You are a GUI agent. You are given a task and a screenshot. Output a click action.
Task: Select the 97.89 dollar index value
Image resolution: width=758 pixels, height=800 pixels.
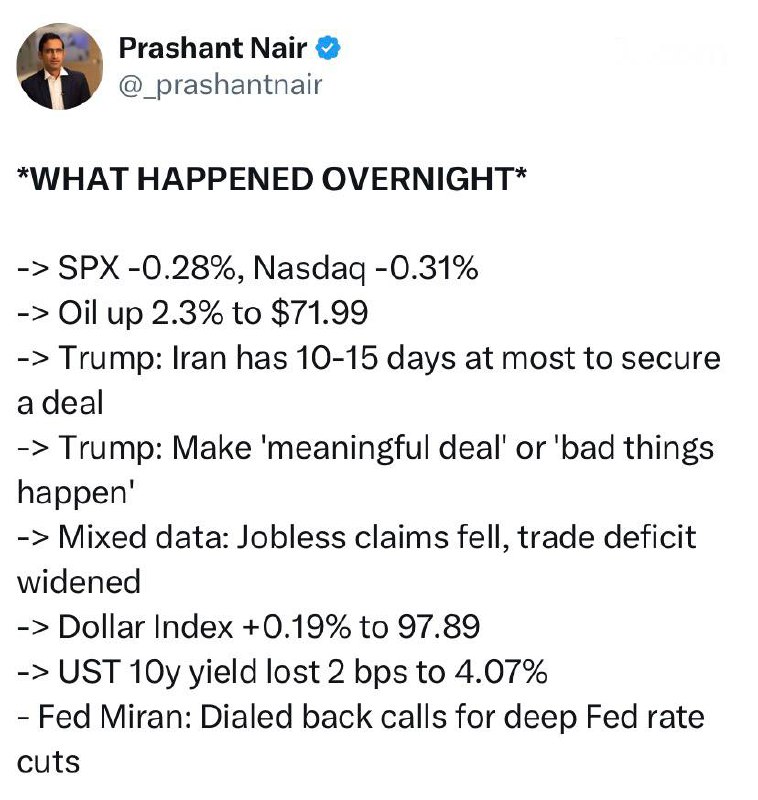pyautogui.click(x=439, y=626)
